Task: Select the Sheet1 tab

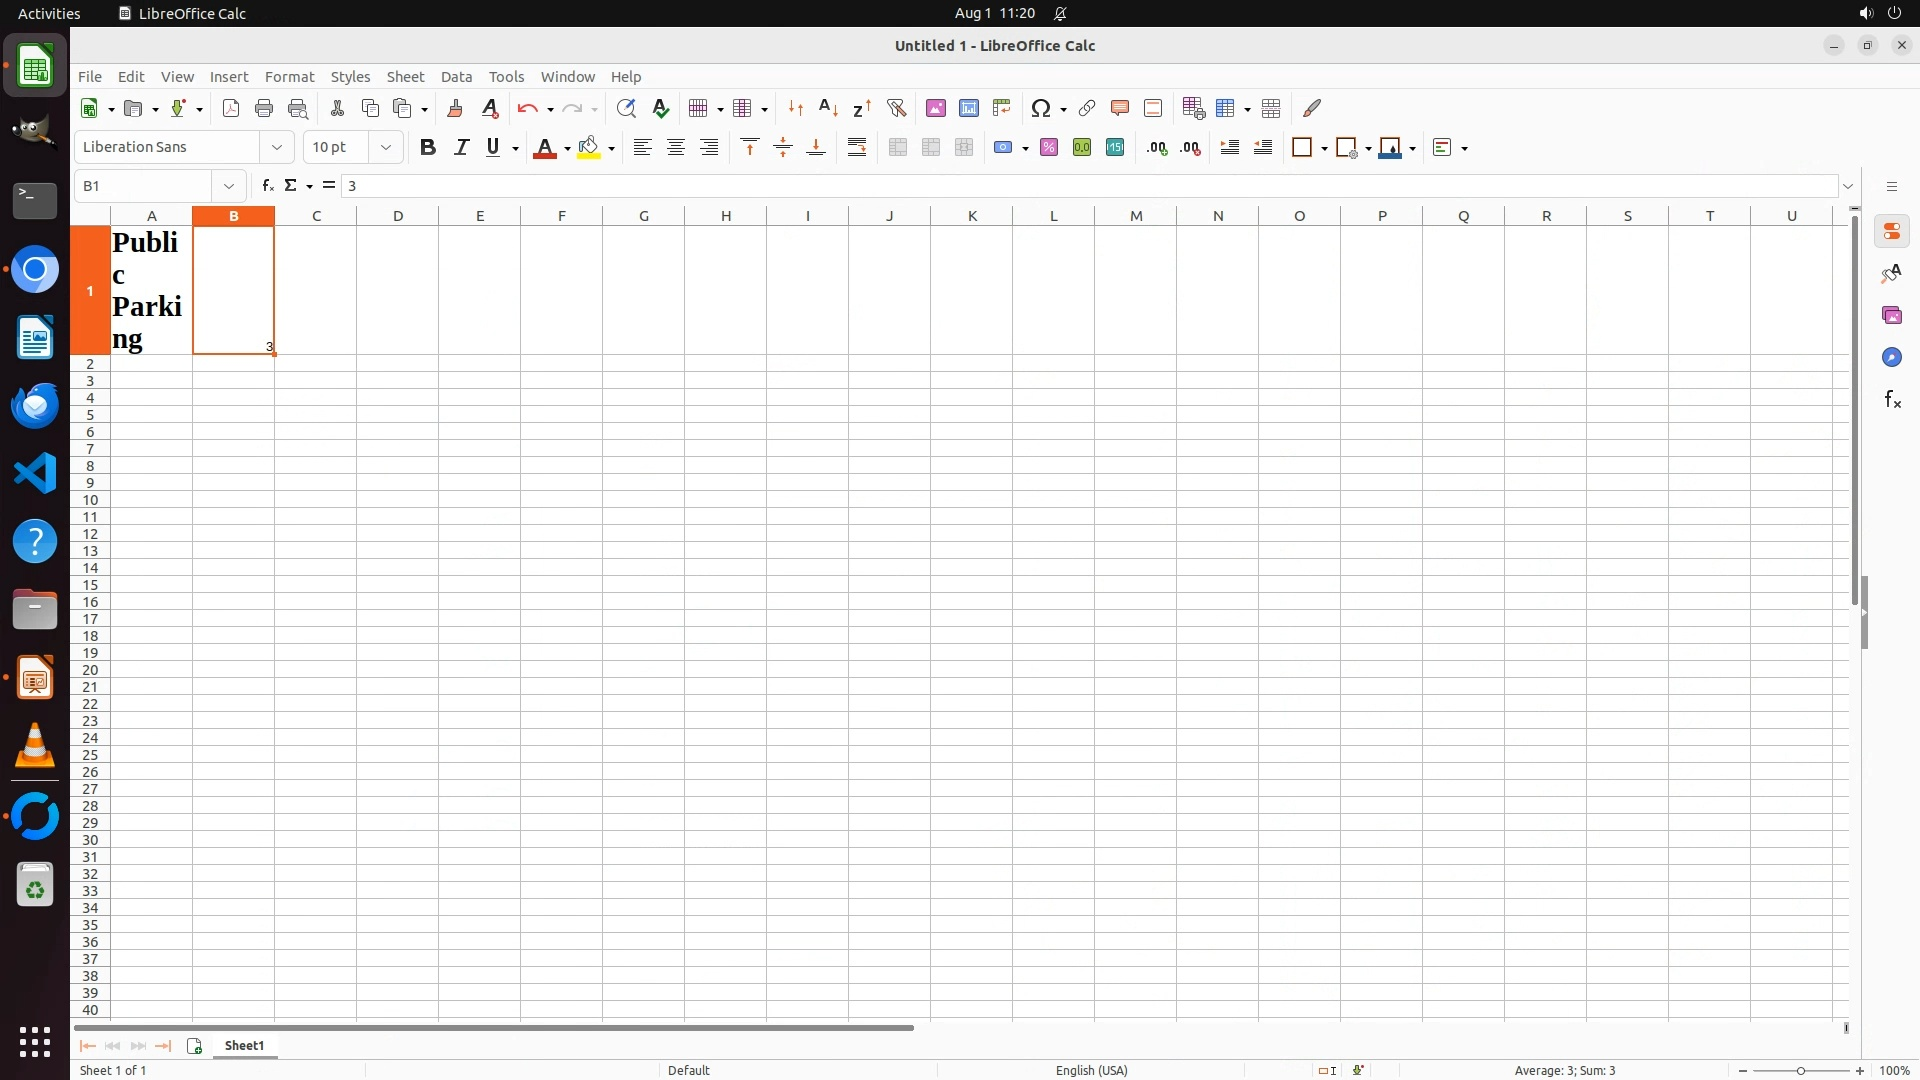Action: (245, 1046)
